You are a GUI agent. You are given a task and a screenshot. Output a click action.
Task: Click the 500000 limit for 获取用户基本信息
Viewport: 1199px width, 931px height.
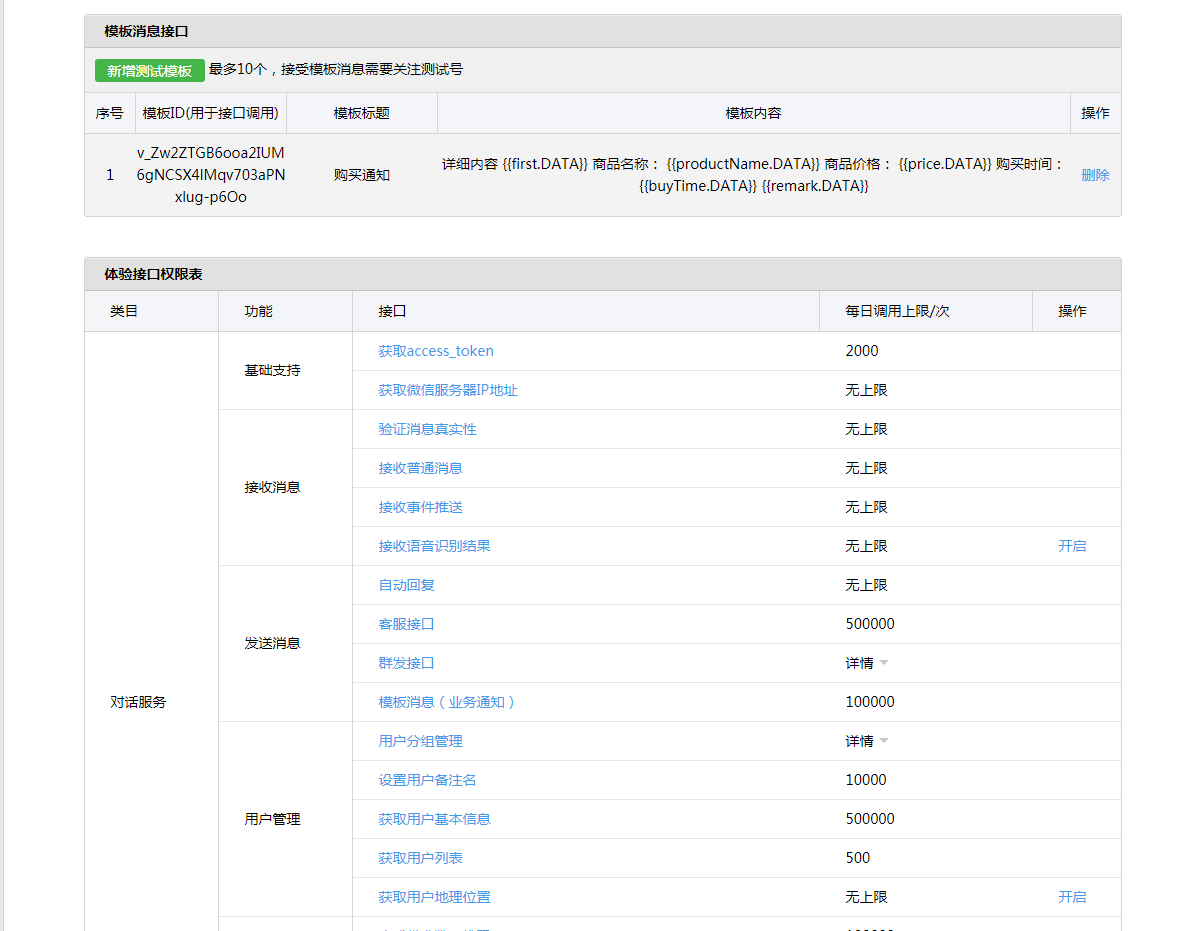870,819
